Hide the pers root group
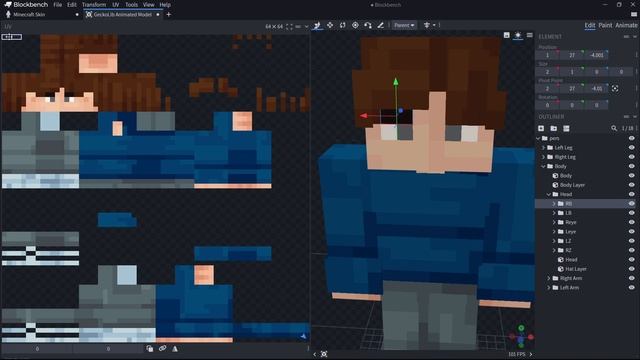Image resolution: width=640 pixels, height=360 pixels. 631,138
